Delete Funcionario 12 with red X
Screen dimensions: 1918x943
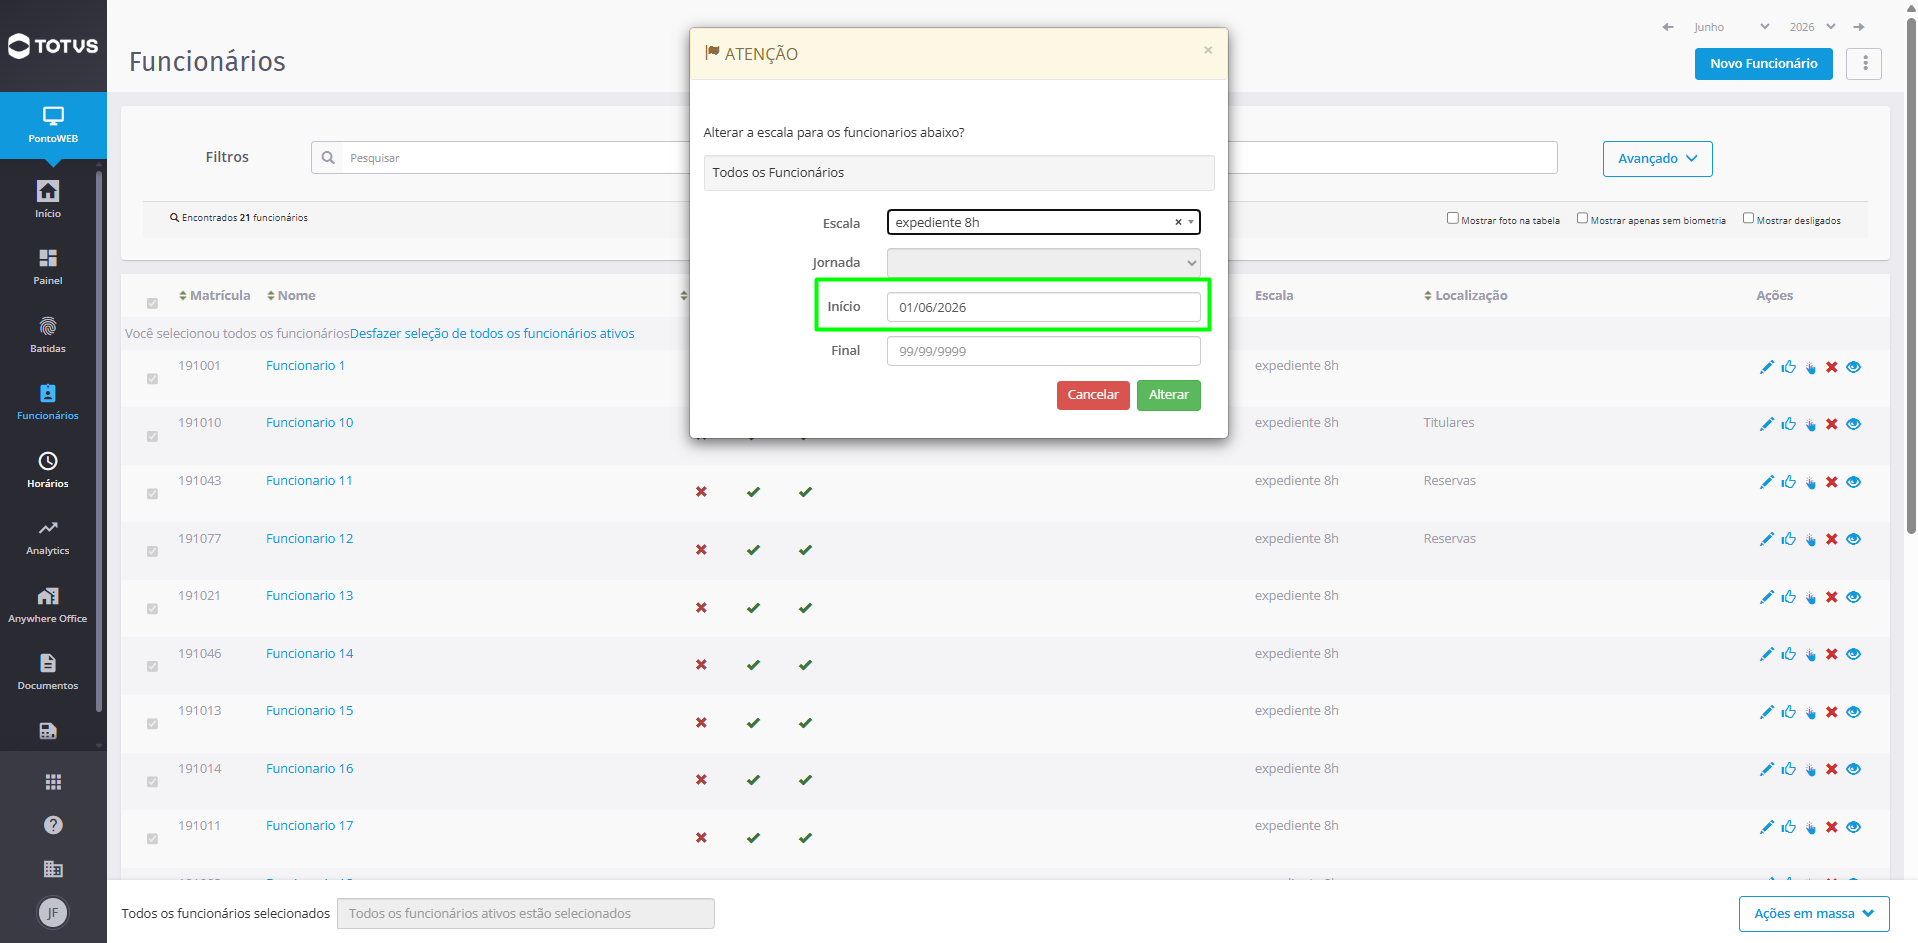1832,539
